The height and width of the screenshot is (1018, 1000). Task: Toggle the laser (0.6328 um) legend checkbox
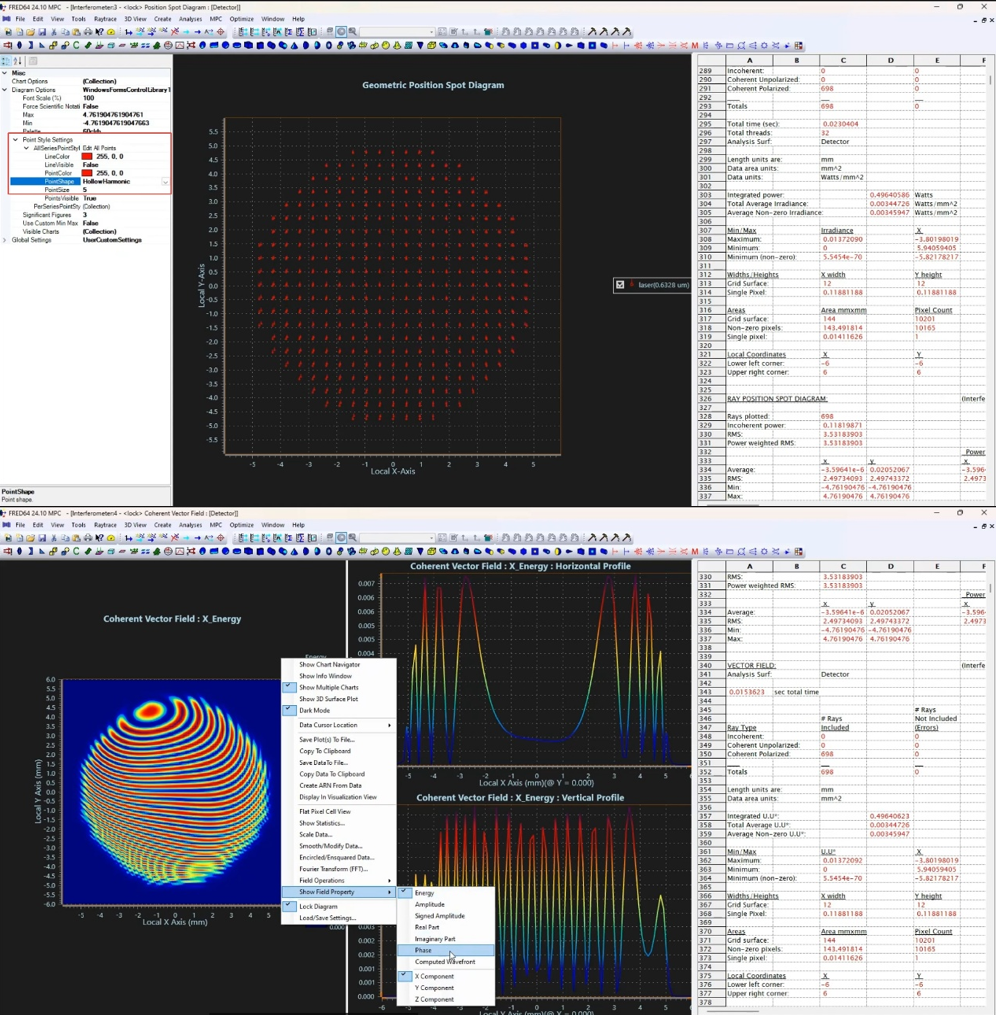point(620,285)
